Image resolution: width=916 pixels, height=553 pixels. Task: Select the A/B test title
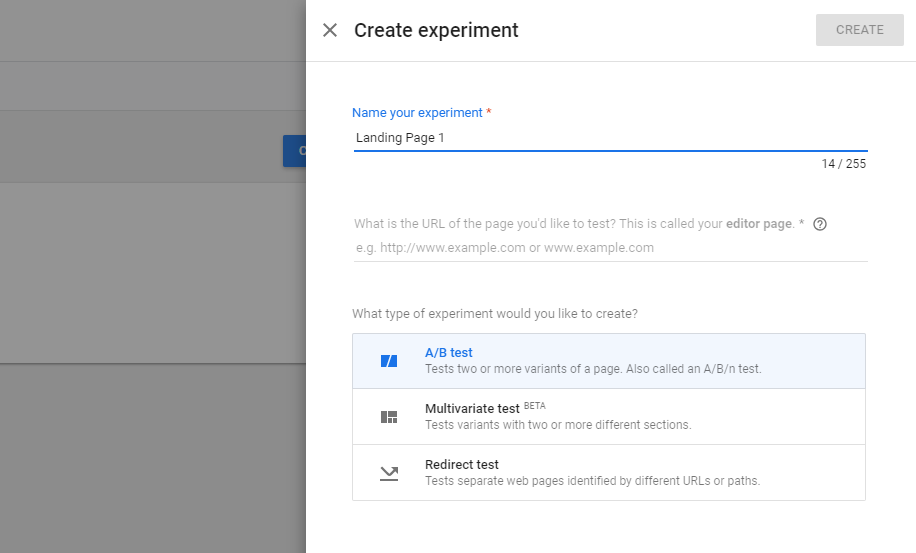(449, 353)
